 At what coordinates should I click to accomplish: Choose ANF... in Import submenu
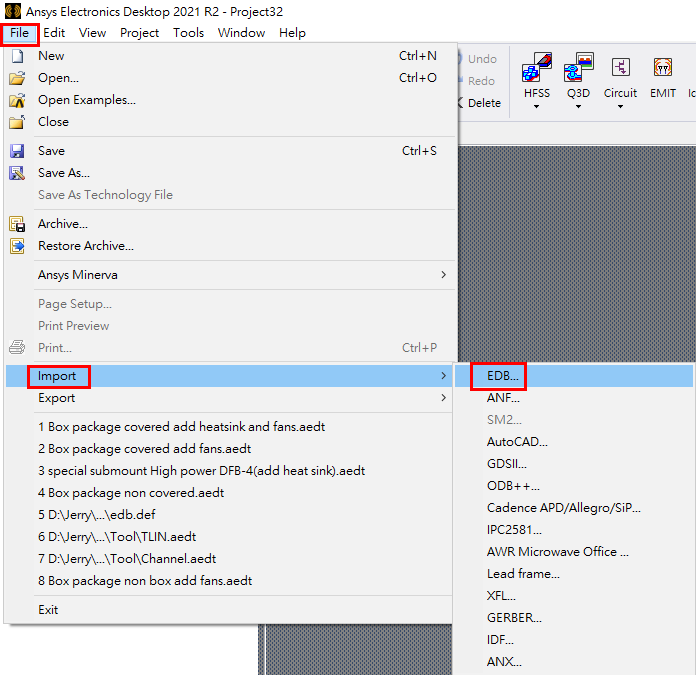[x=573, y=398]
